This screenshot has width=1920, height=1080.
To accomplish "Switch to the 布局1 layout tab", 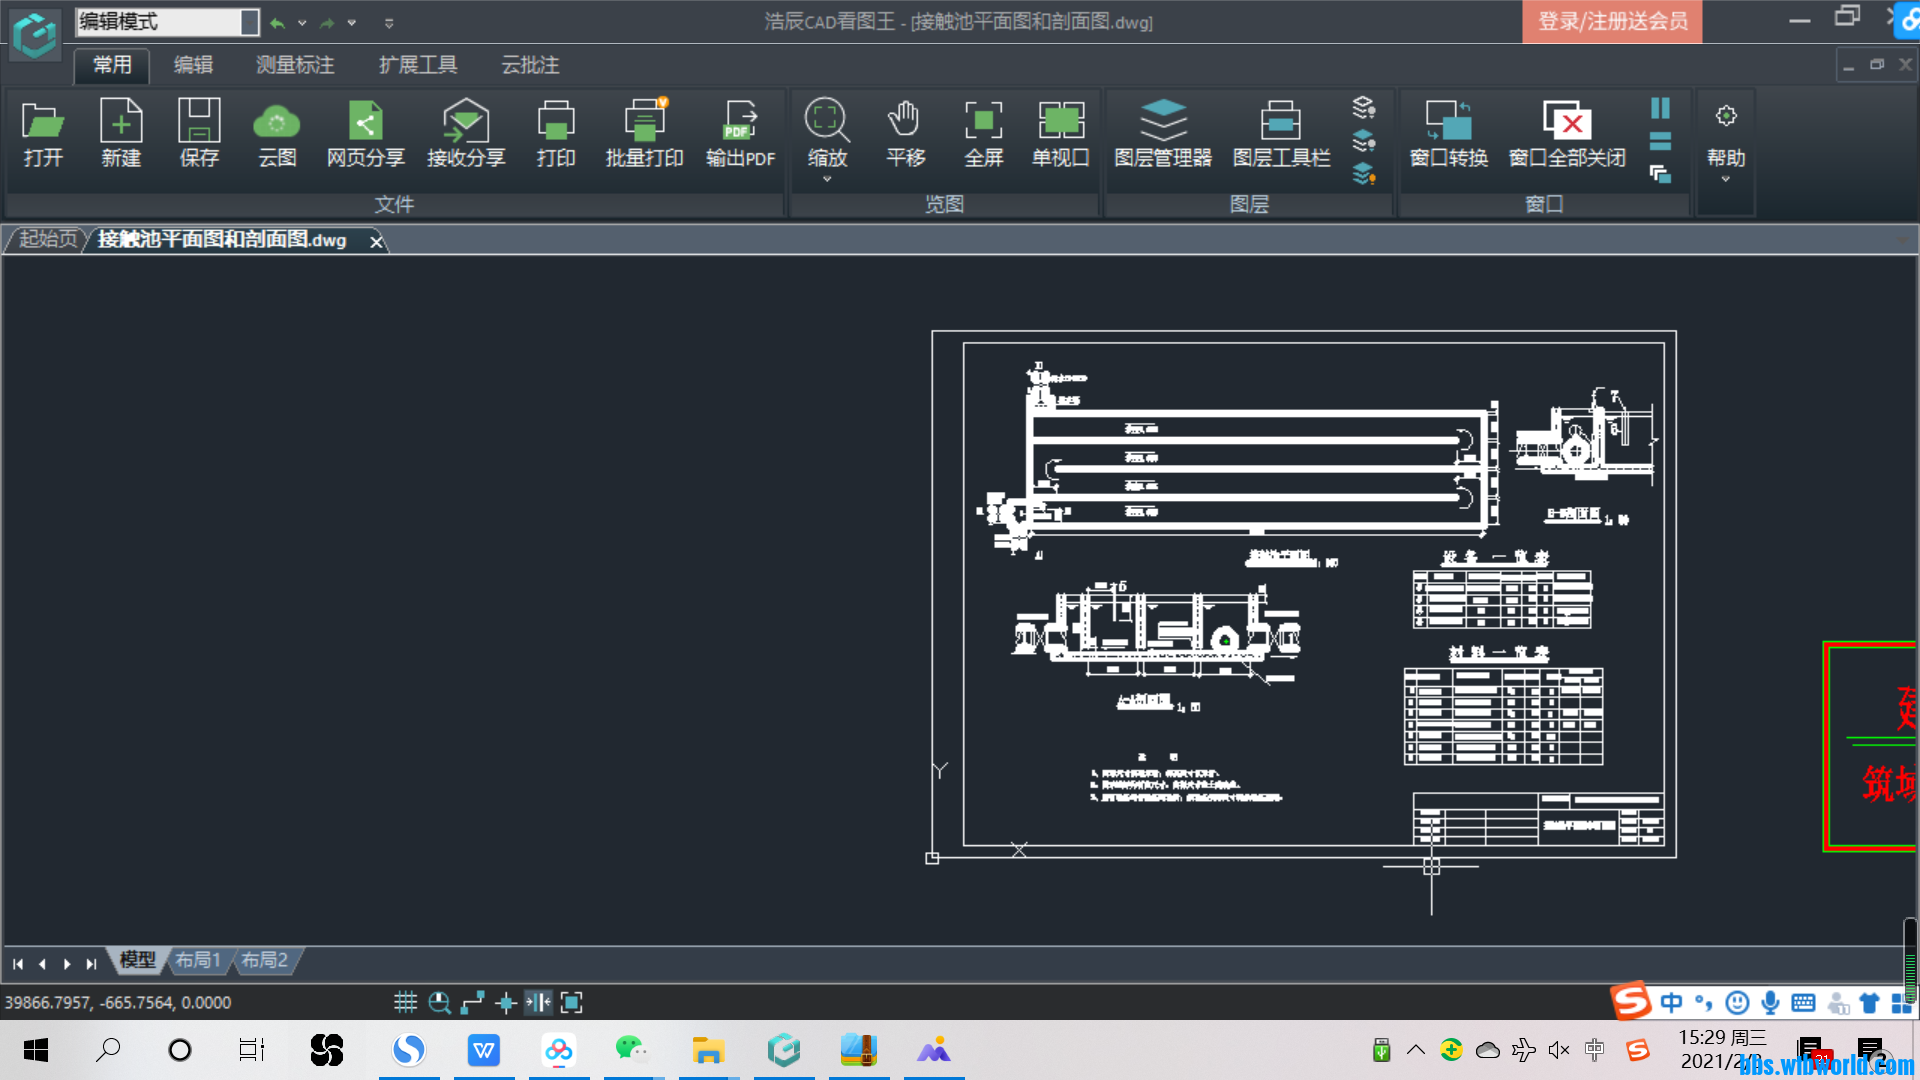I will 197,960.
